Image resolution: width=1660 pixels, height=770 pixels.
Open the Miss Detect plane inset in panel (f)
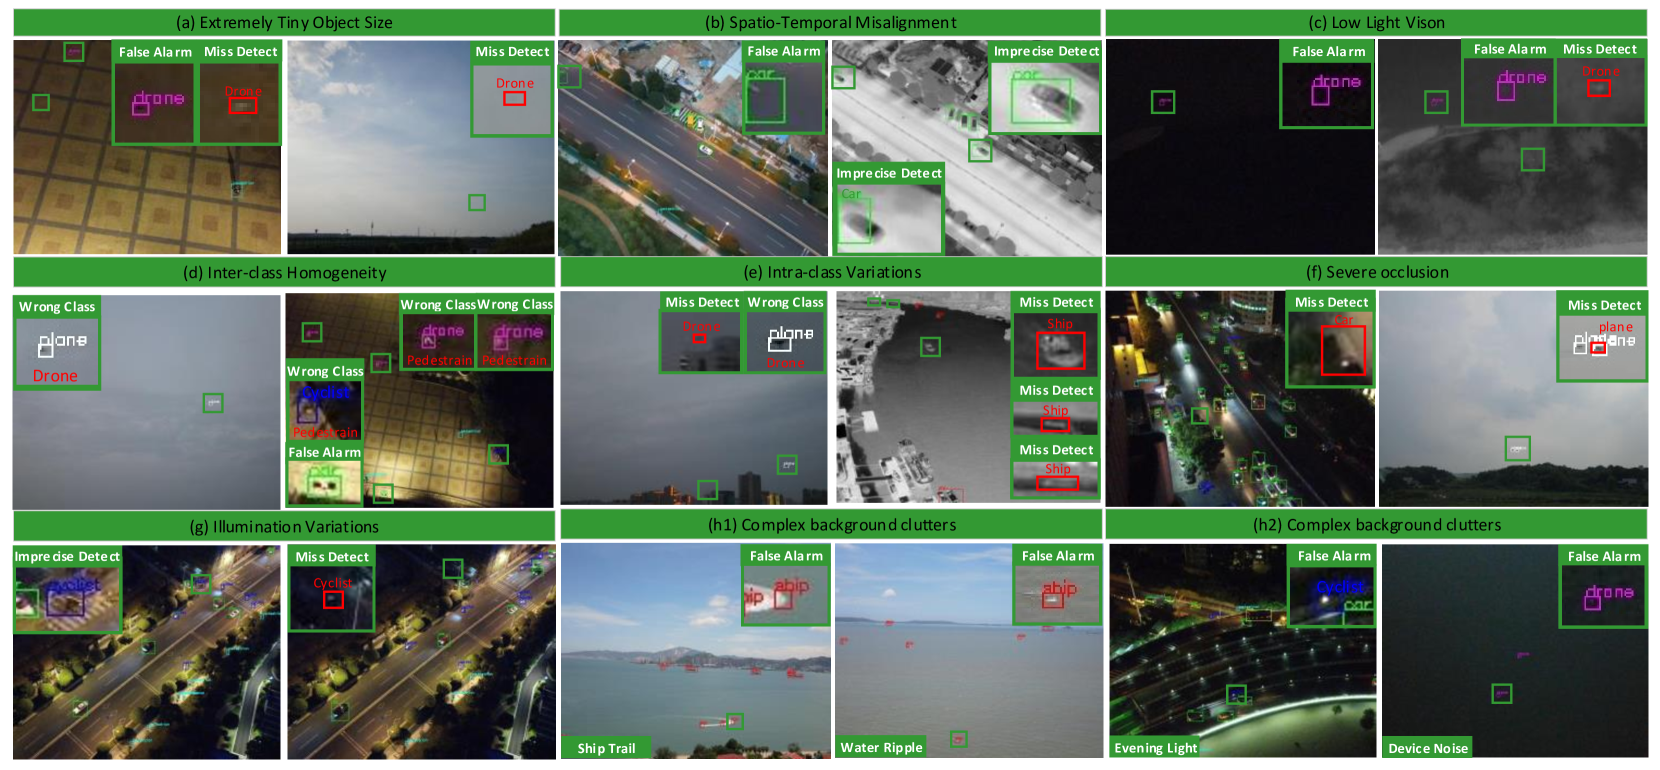click(x=1603, y=338)
